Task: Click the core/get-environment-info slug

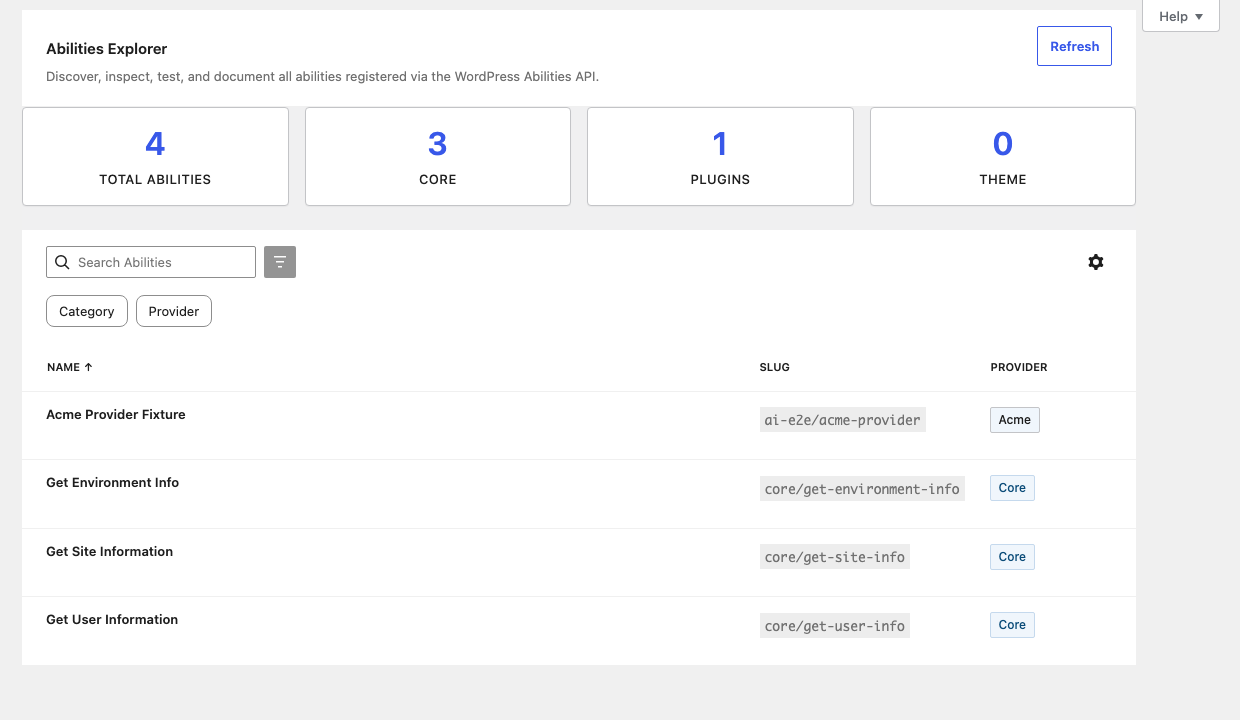Action: click(x=862, y=489)
